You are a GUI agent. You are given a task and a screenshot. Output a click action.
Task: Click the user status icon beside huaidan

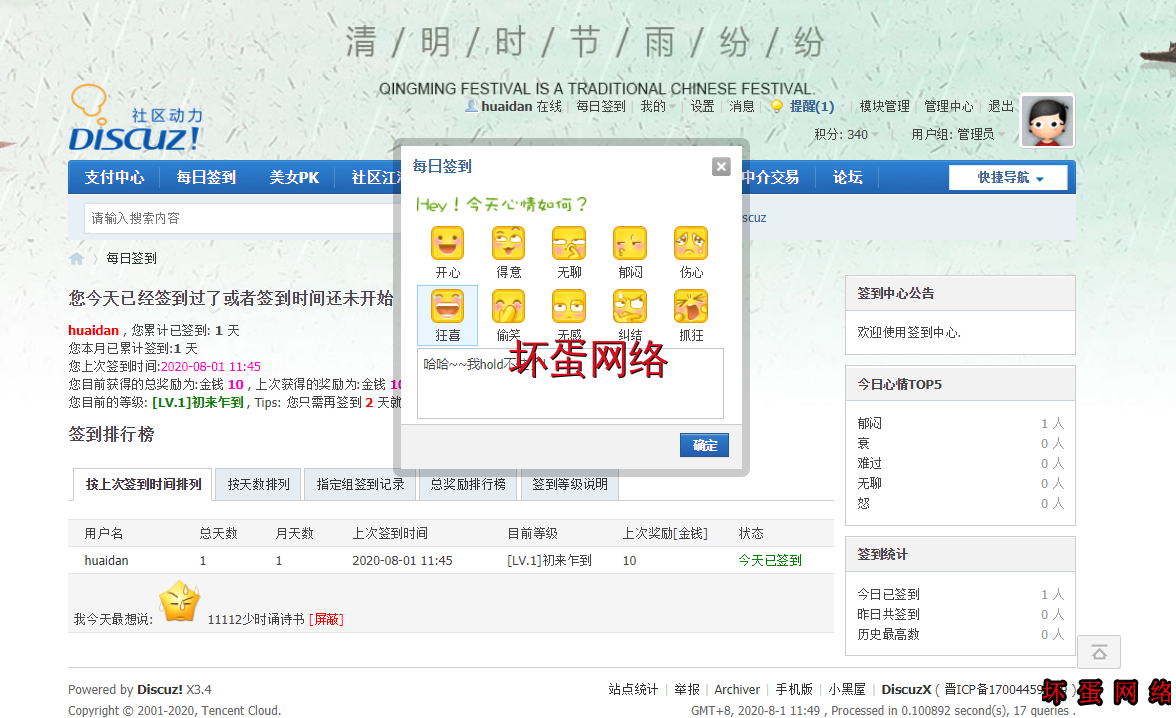click(471, 107)
